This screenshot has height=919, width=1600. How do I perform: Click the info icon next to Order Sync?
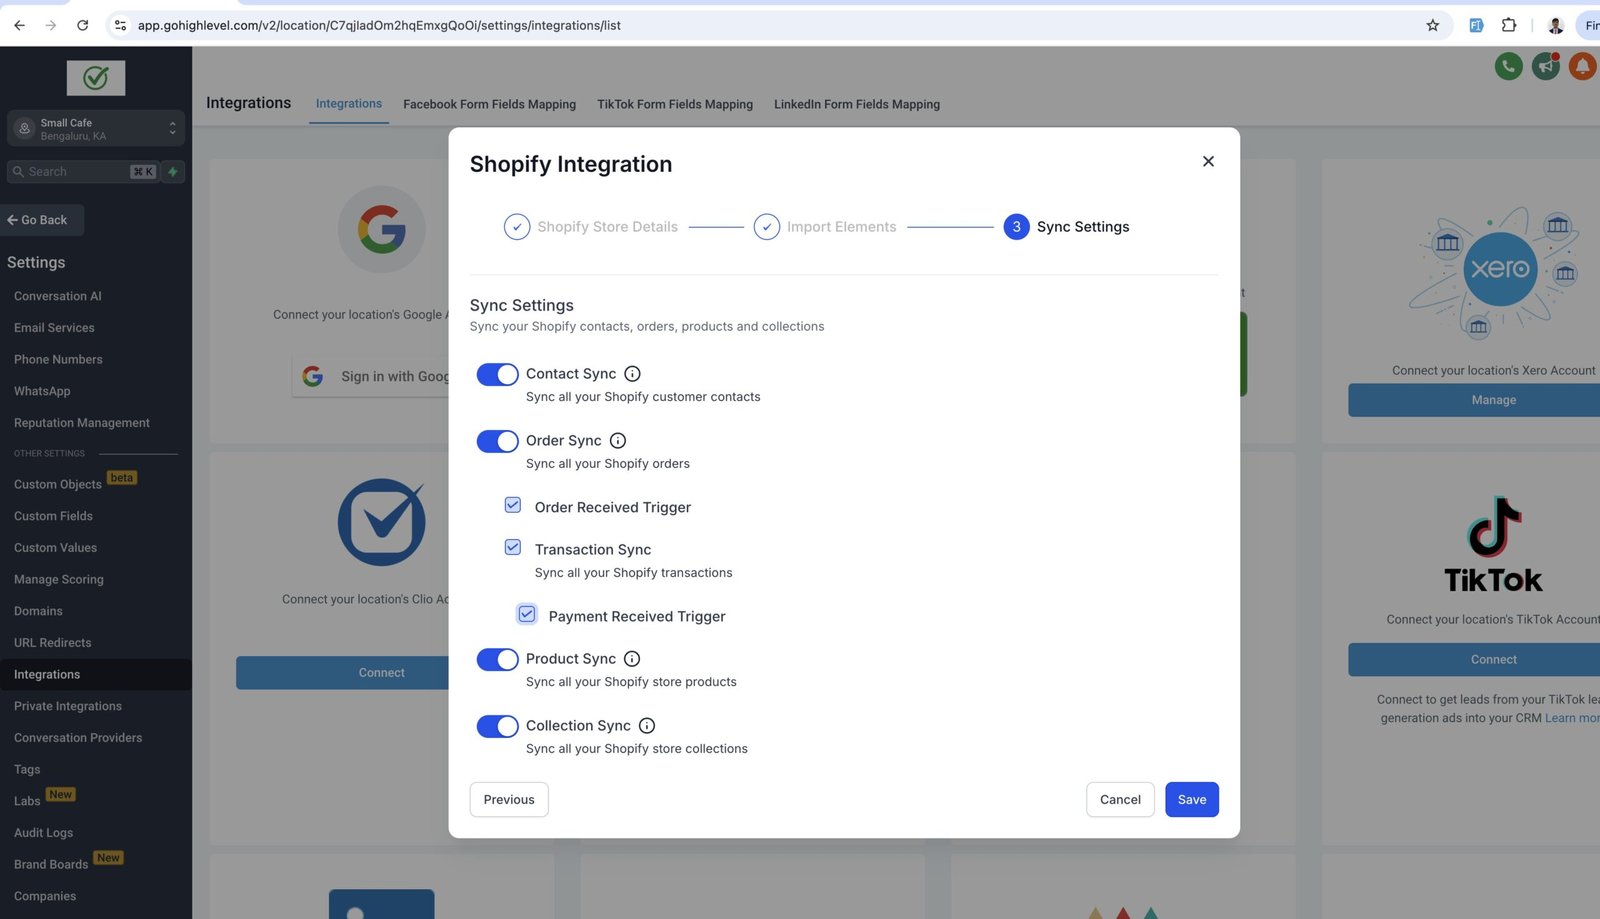coord(618,441)
